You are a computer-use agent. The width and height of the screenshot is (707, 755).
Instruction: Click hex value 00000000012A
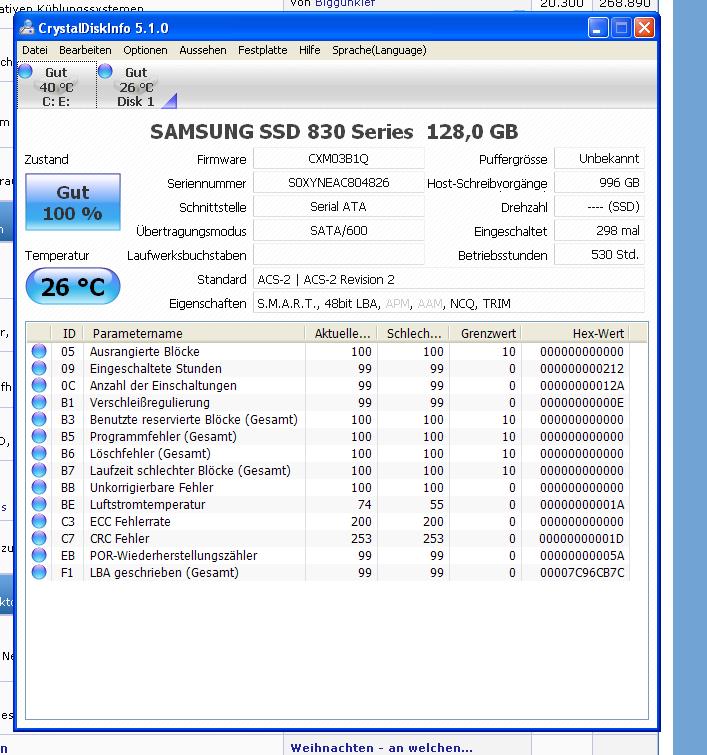click(582, 386)
